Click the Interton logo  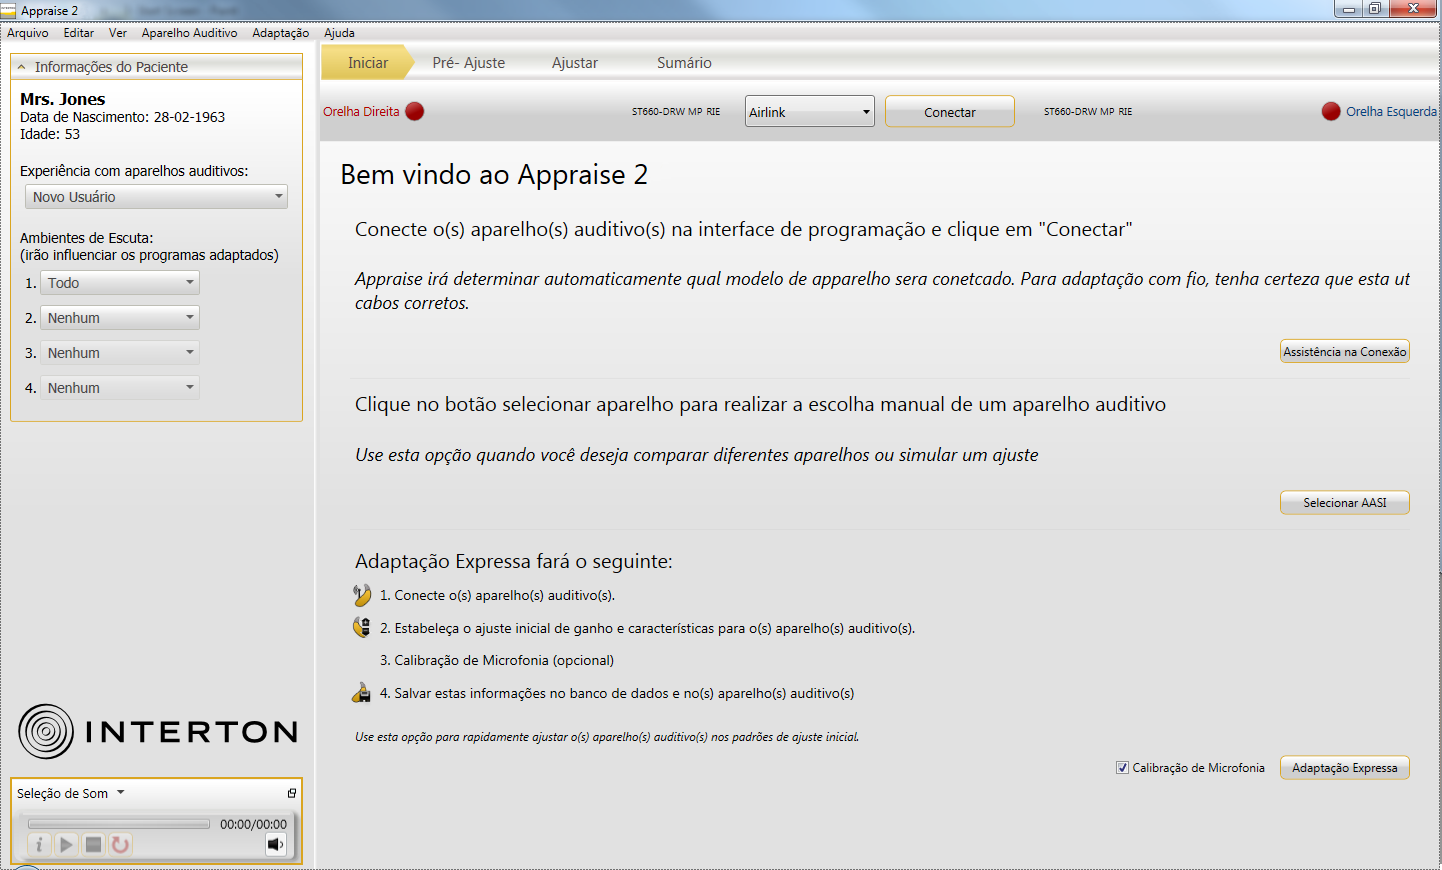pos(158,731)
